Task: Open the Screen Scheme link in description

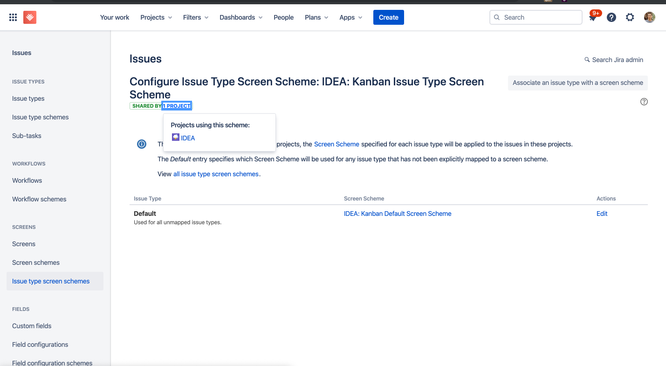Action: point(336,144)
